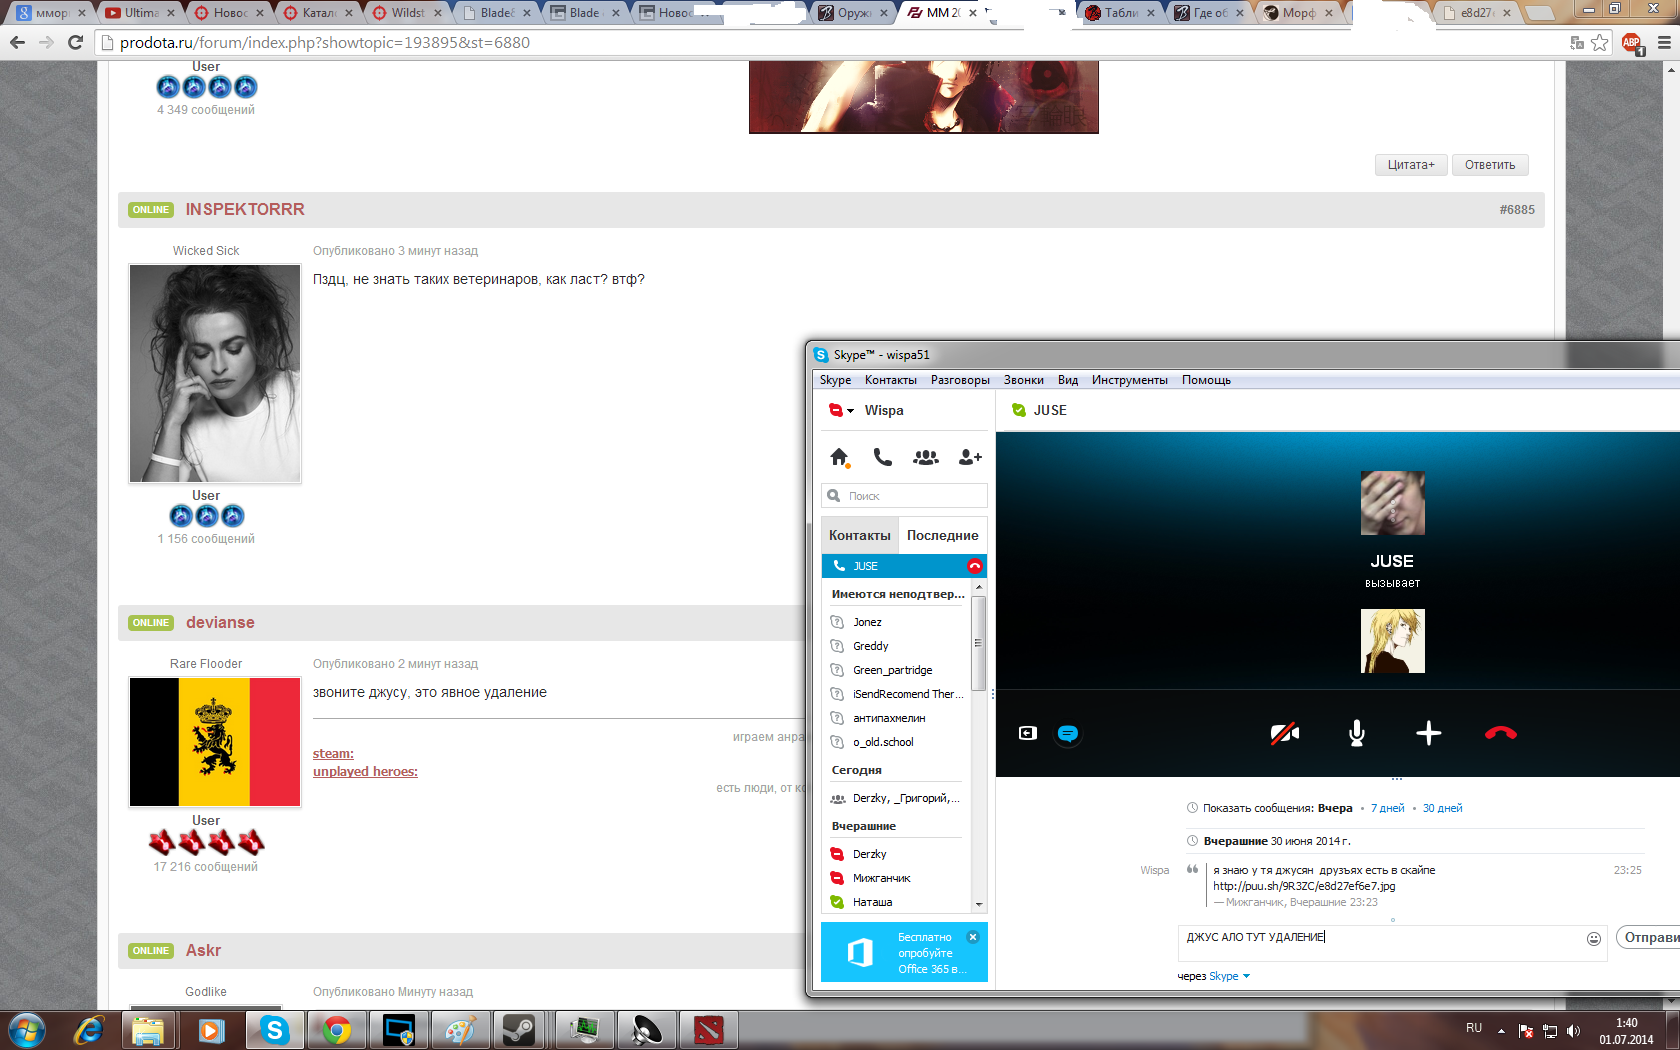Viewport: 1680px width, 1050px height.
Task: Open the emoticon picker in Skype chat
Action: coord(1594,938)
